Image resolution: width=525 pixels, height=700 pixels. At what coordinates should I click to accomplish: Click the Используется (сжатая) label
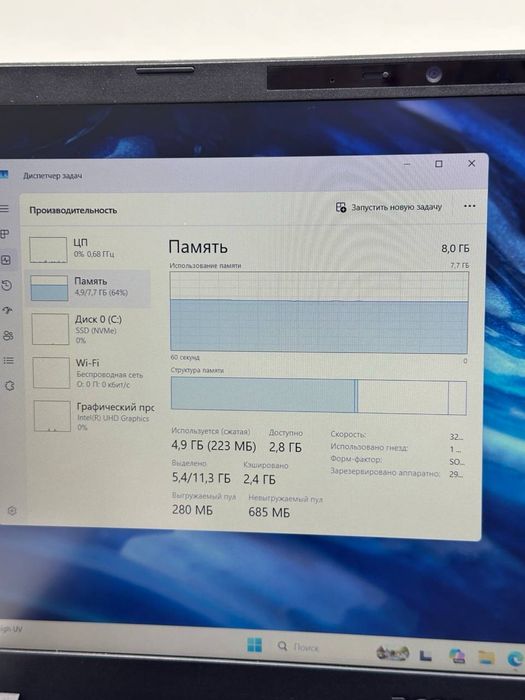211,431
